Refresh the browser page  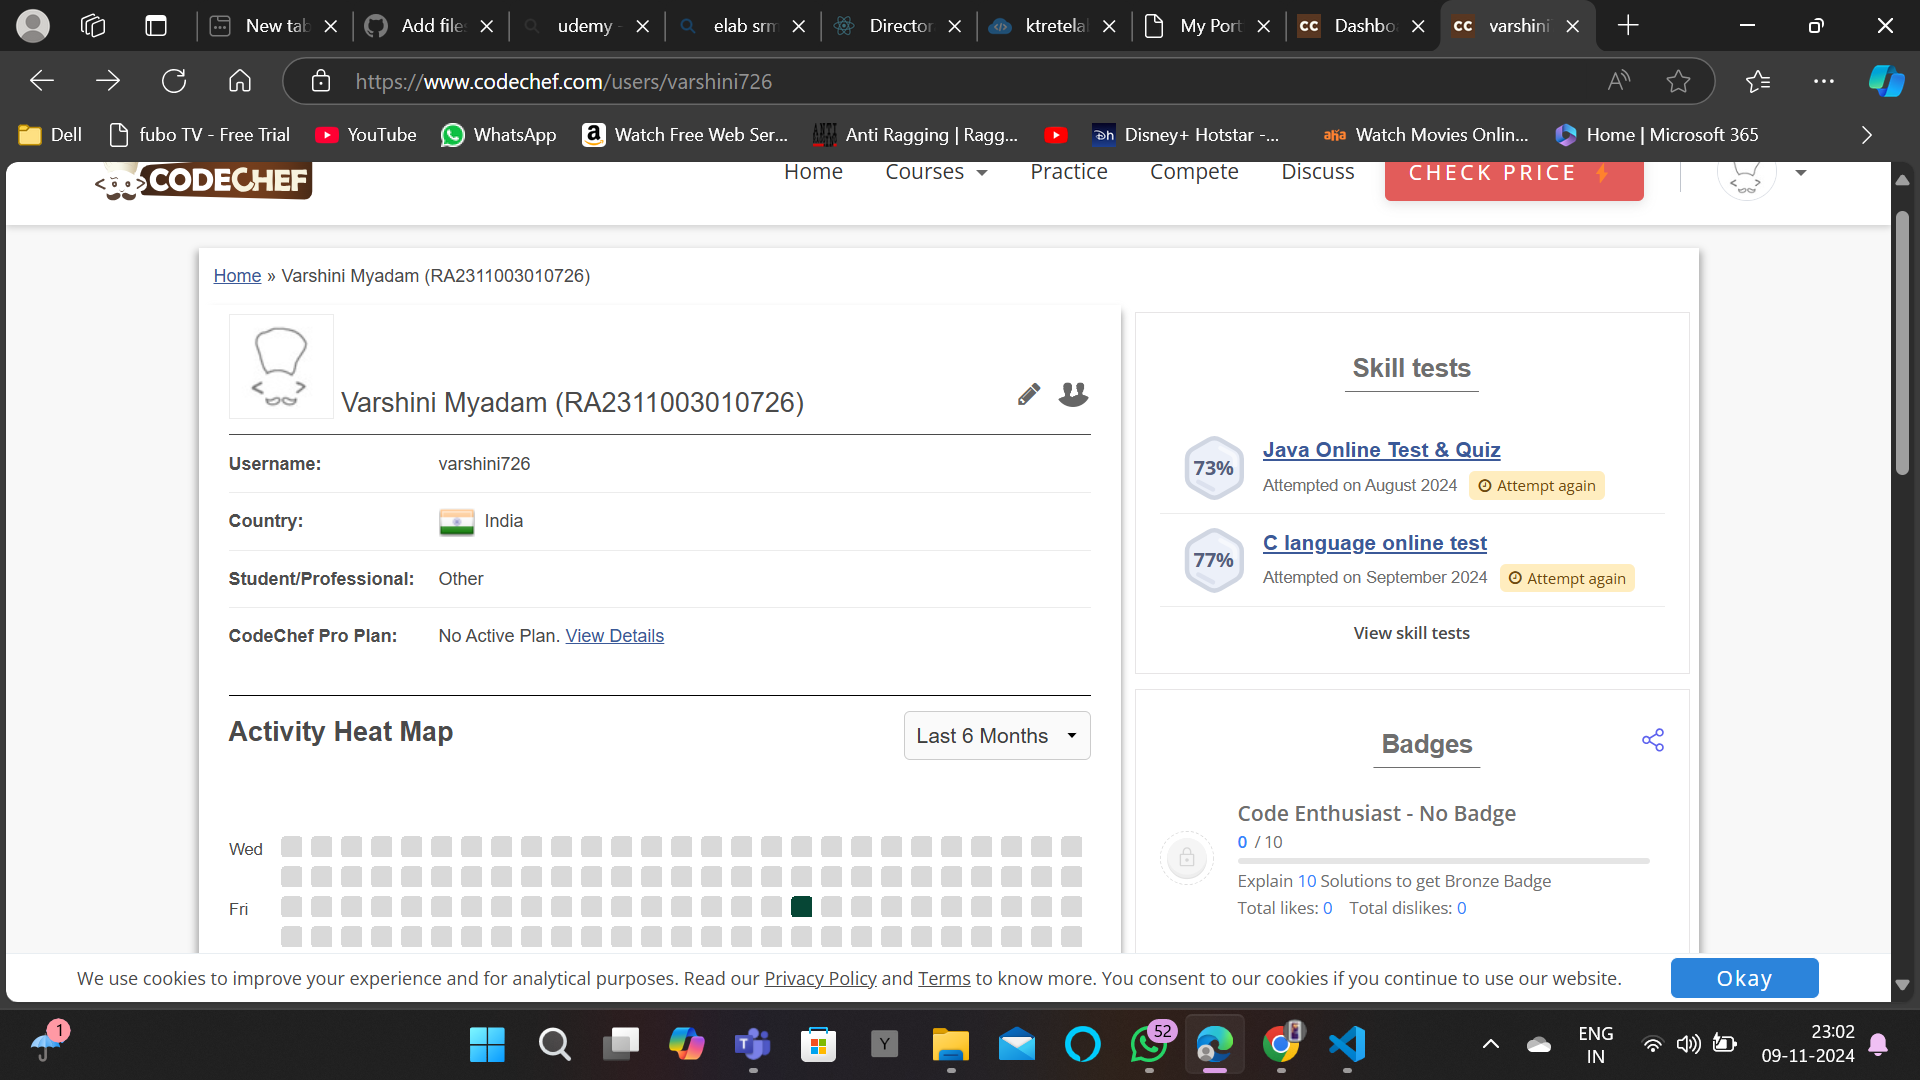coord(174,81)
